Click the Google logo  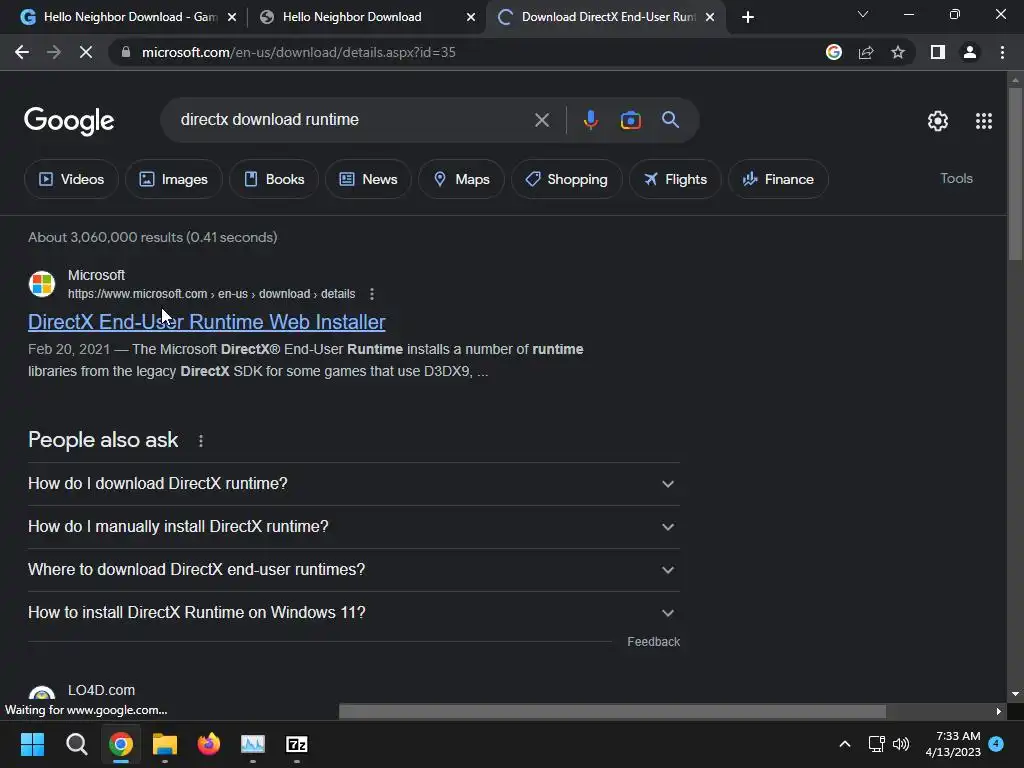coord(69,121)
